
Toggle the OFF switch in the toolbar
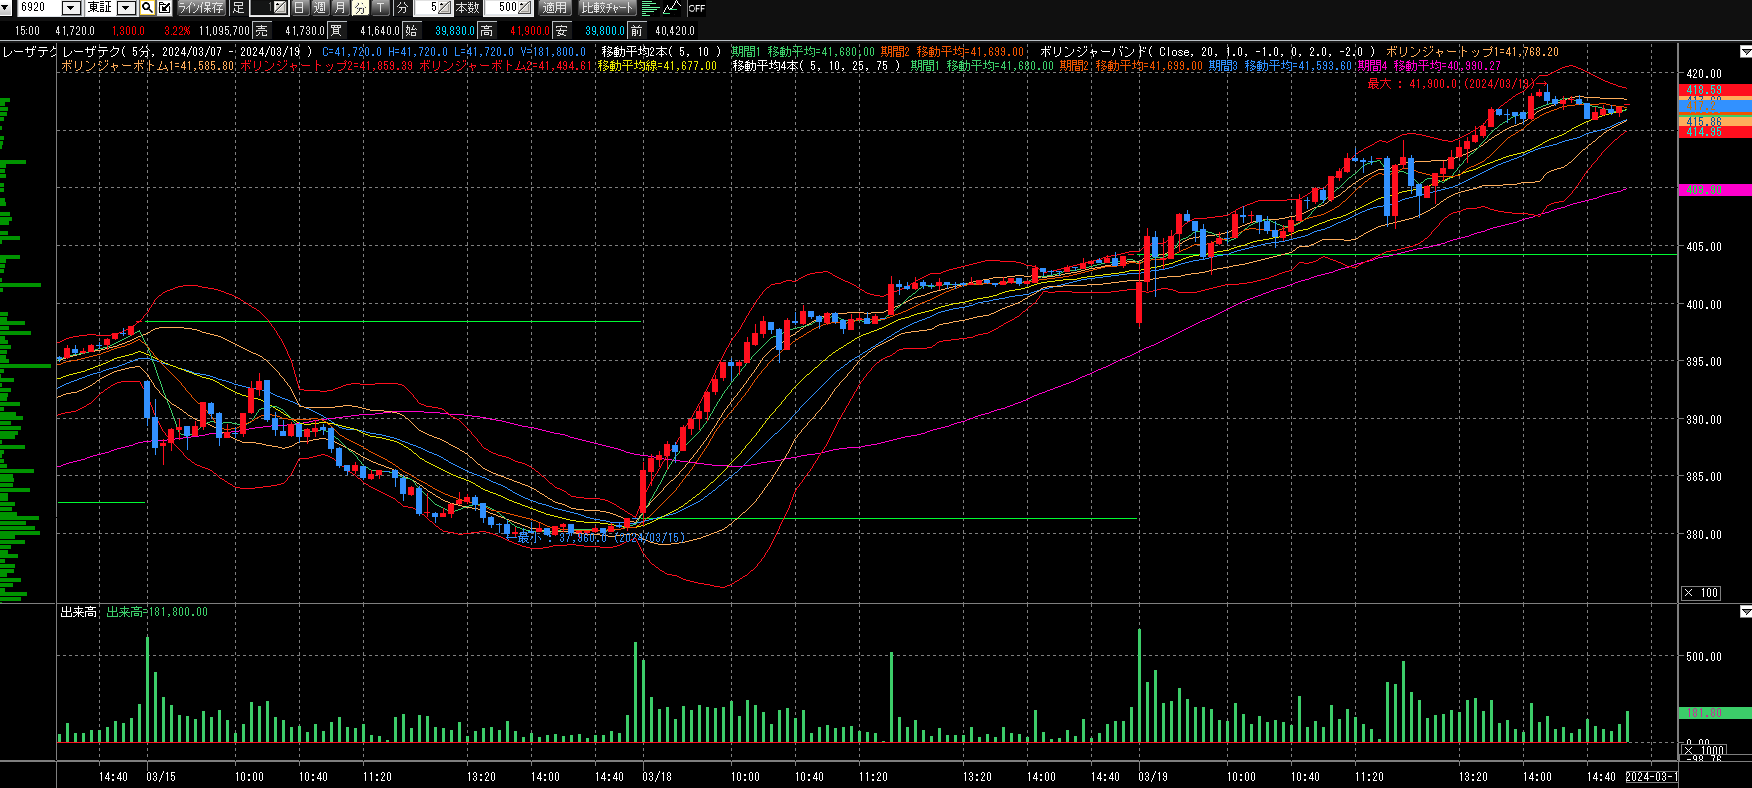[697, 8]
